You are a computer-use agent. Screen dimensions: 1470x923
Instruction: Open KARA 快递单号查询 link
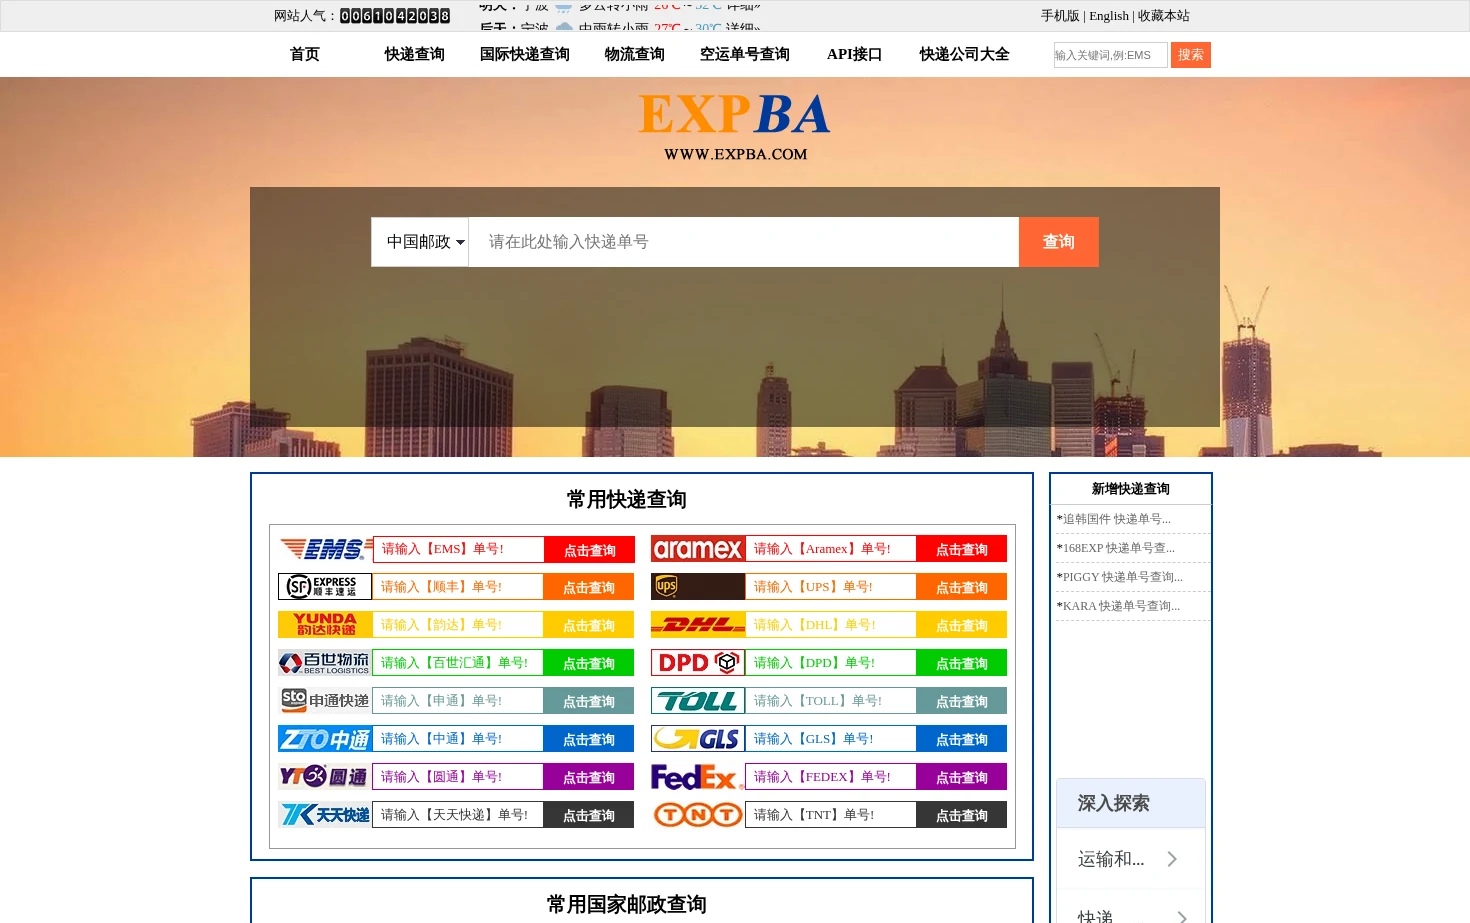[x=1119, y=606]
